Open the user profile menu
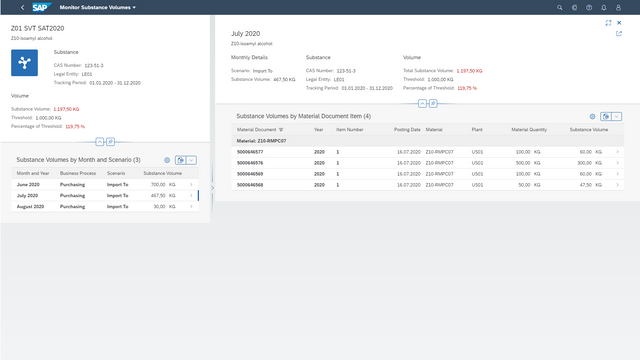Viewport: 640px width, 360px height. click(618, 7)
